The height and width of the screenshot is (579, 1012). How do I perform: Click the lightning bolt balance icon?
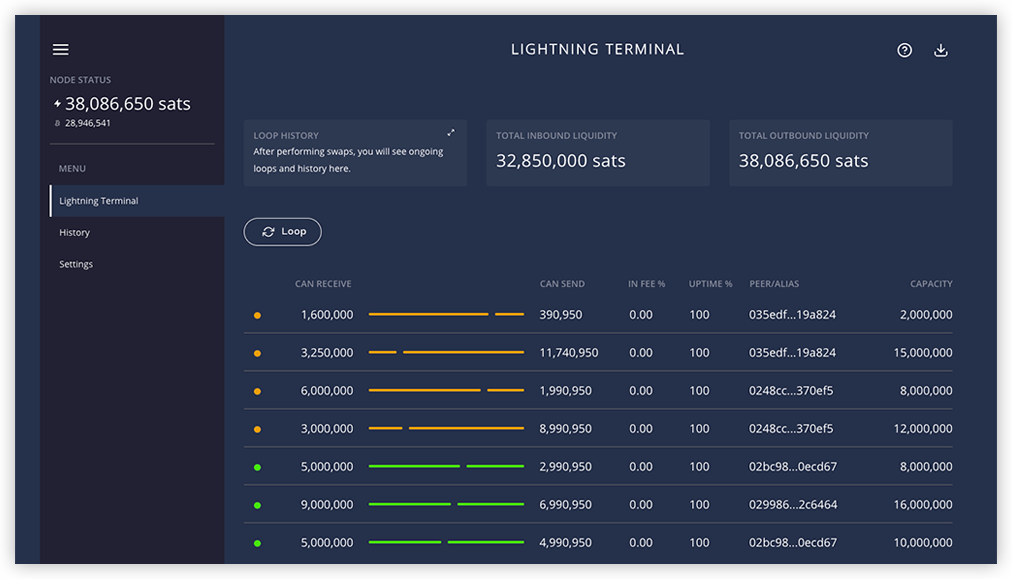(57, 103)
